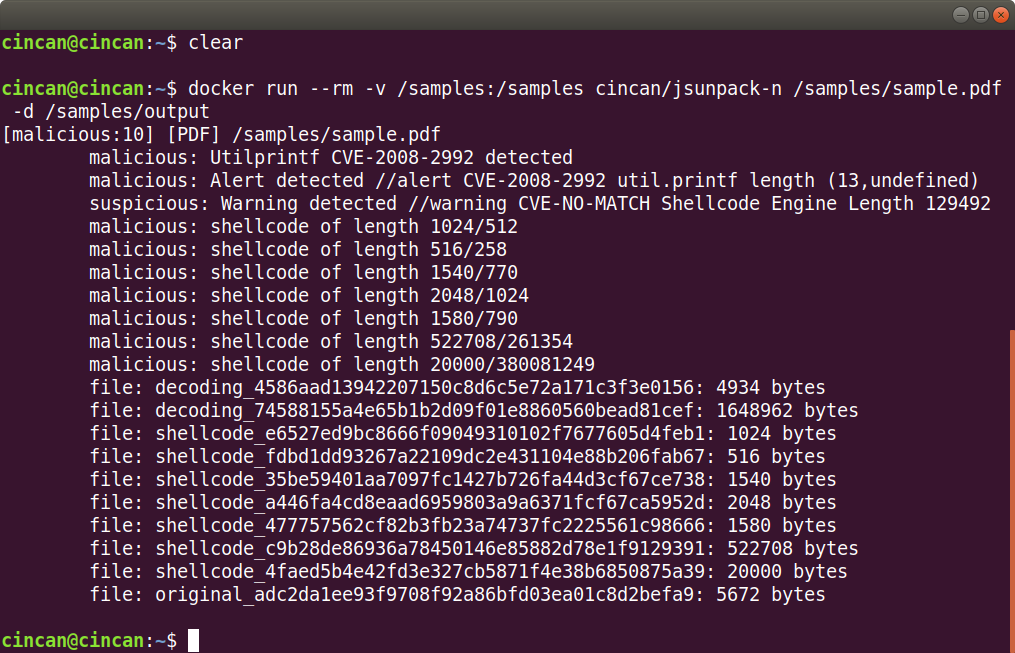Click the shellcode of length 1024/512 line
Image resolution: width=1015 pixels, height=653 pixels.
pyautogui.click(x=304, y=227)
